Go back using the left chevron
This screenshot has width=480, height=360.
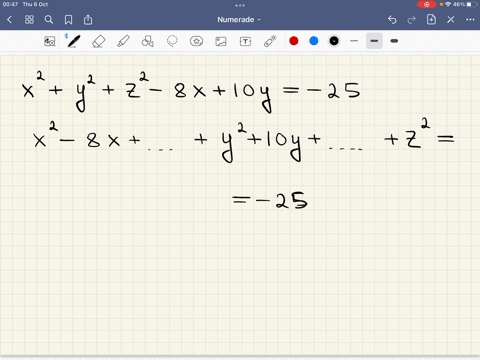click(9, 20)
